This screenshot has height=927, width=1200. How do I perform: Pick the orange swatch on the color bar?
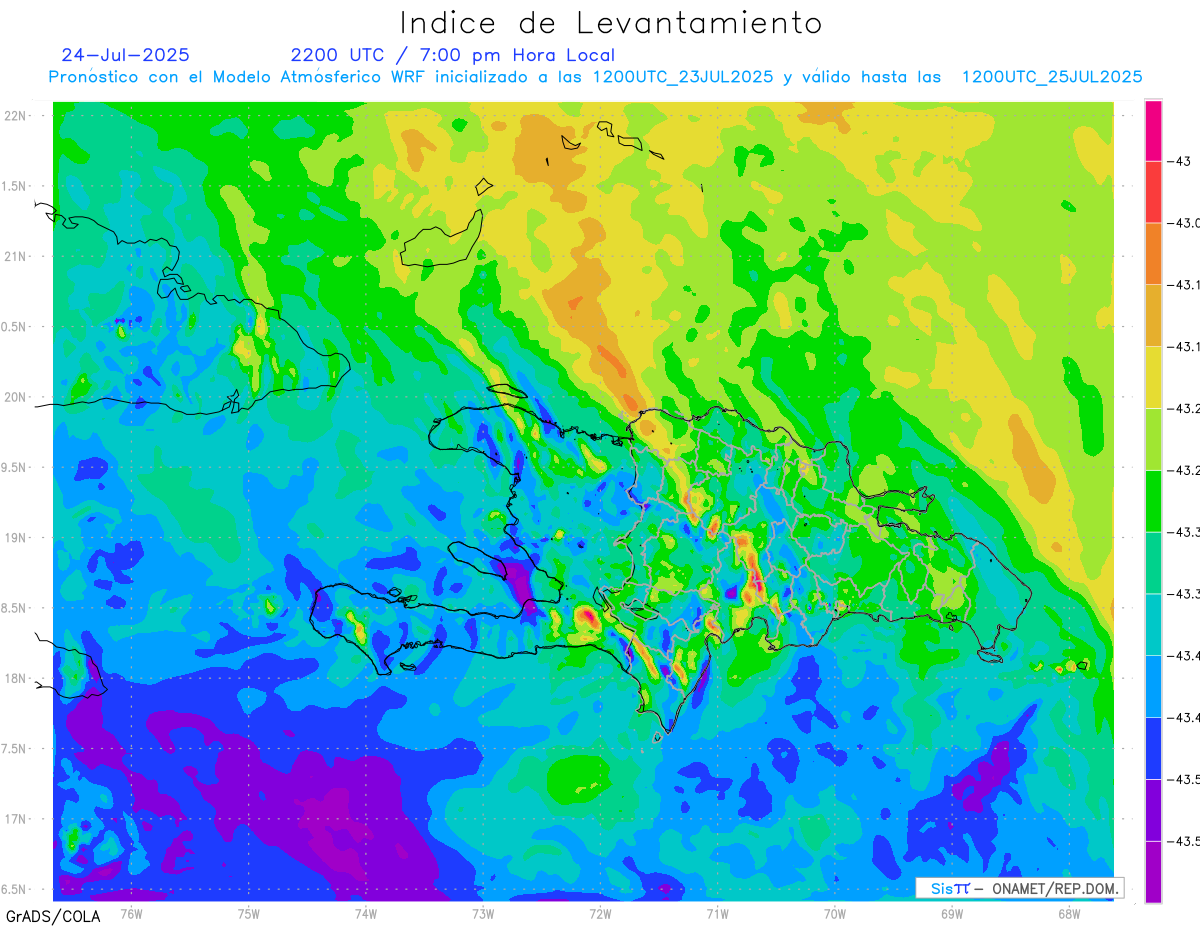(1153, 253)
